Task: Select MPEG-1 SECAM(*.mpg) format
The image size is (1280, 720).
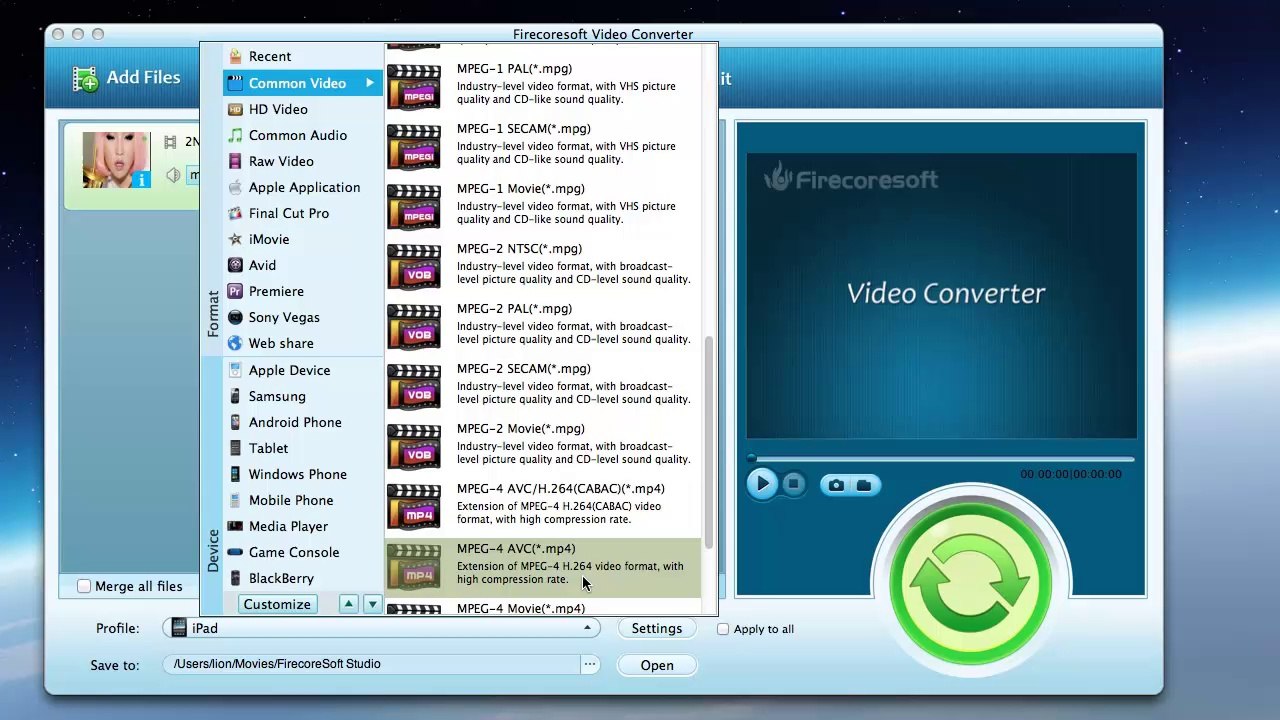Action: coord(543,146)
